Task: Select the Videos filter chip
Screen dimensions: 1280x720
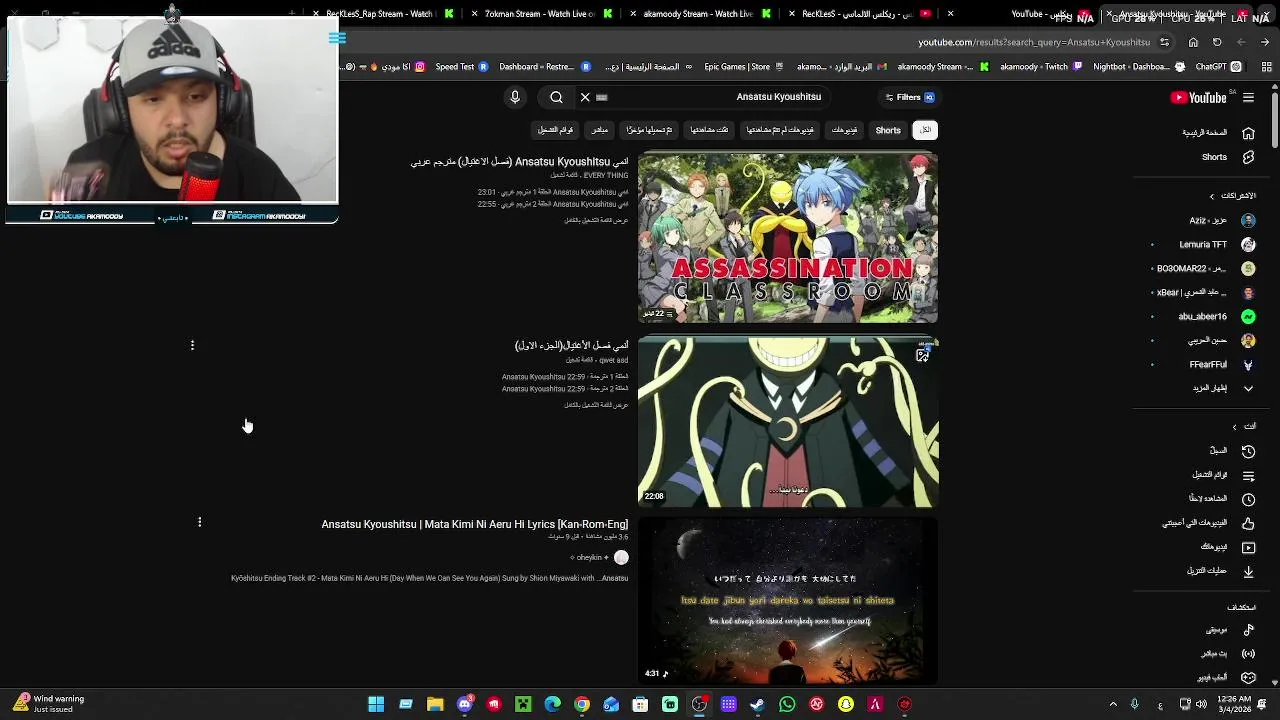Action: point(844,130)
